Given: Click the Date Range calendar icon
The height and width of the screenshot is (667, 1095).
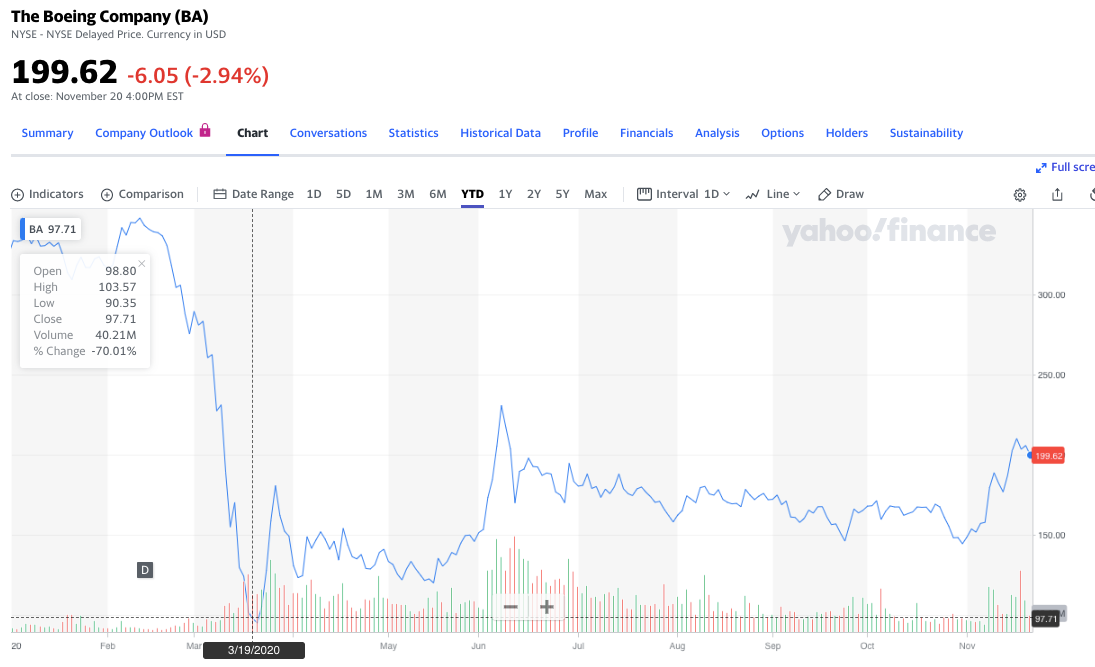Looking at the screenshot, I should click(219, 194).
